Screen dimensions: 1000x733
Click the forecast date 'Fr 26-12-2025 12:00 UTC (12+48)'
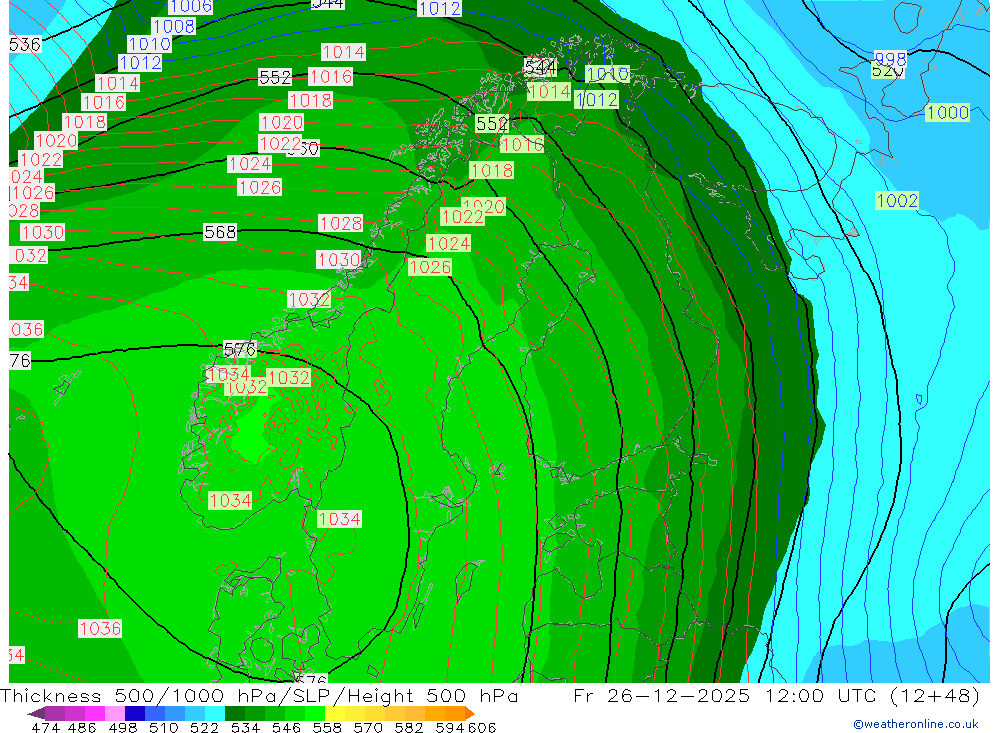click(776, 695)
